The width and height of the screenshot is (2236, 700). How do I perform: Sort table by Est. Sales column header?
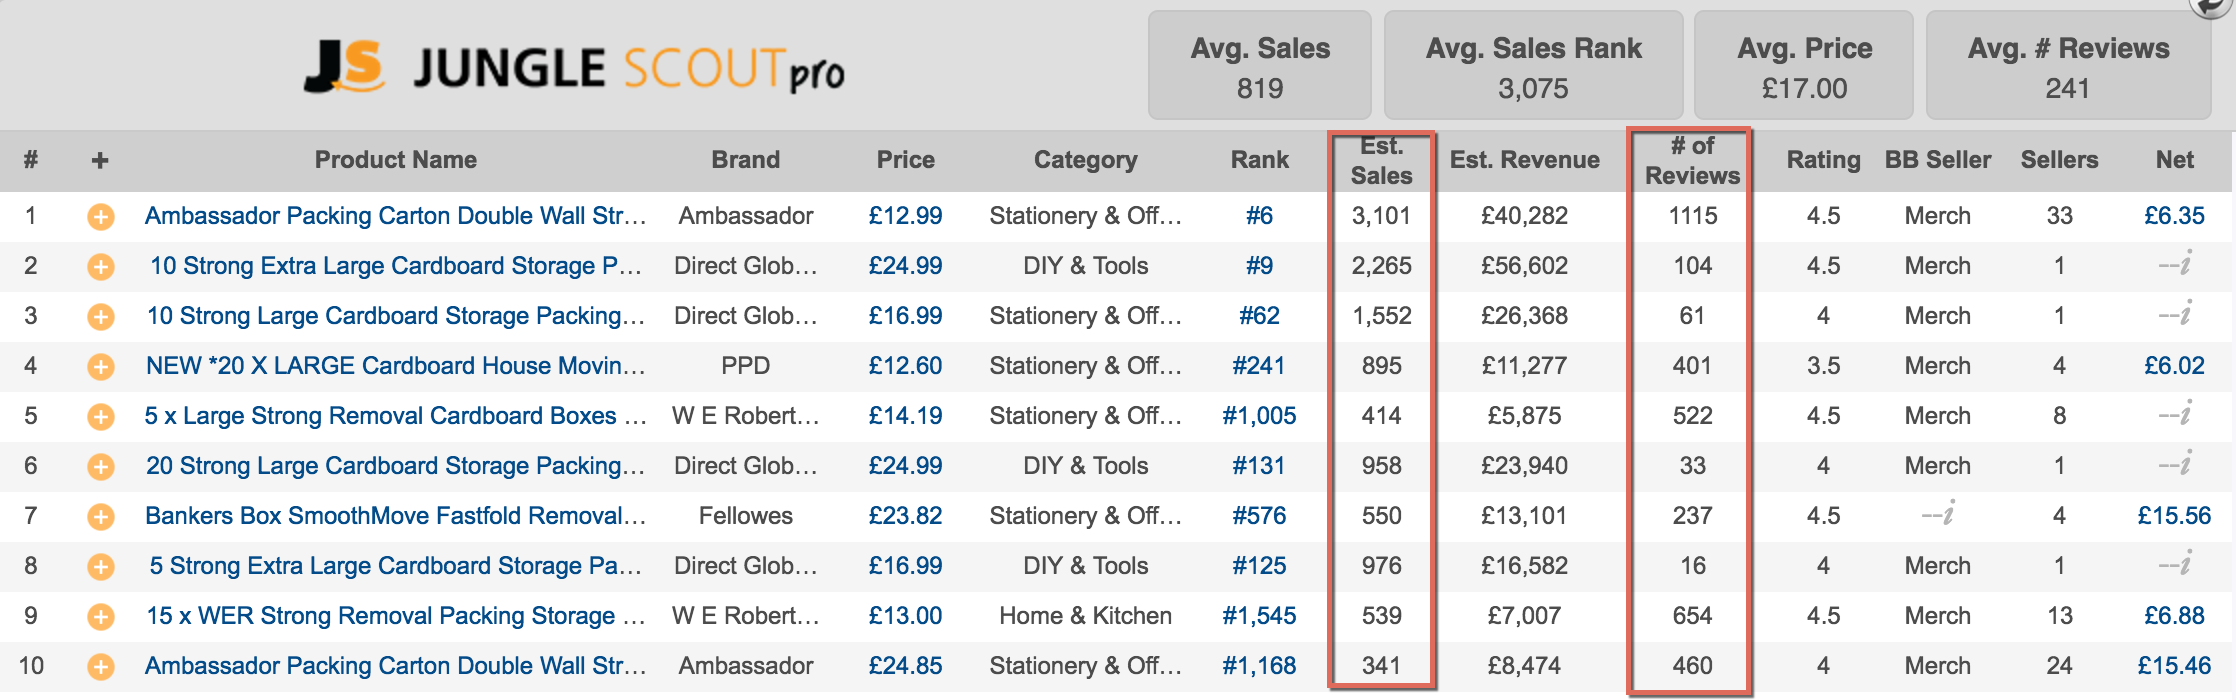click(x=1381, y=161)
